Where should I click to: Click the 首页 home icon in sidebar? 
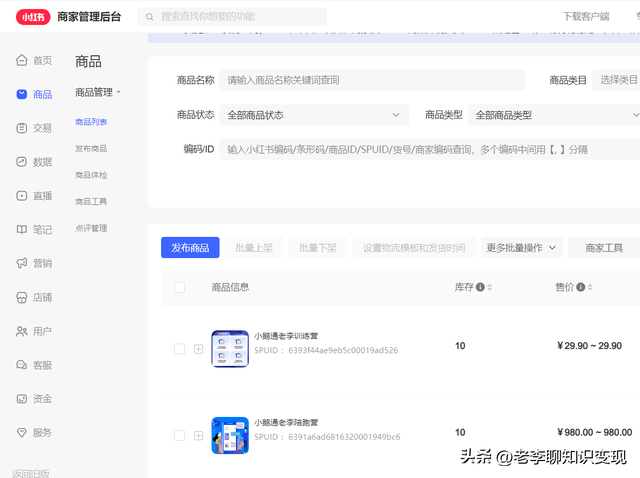(x=22, y=60)
